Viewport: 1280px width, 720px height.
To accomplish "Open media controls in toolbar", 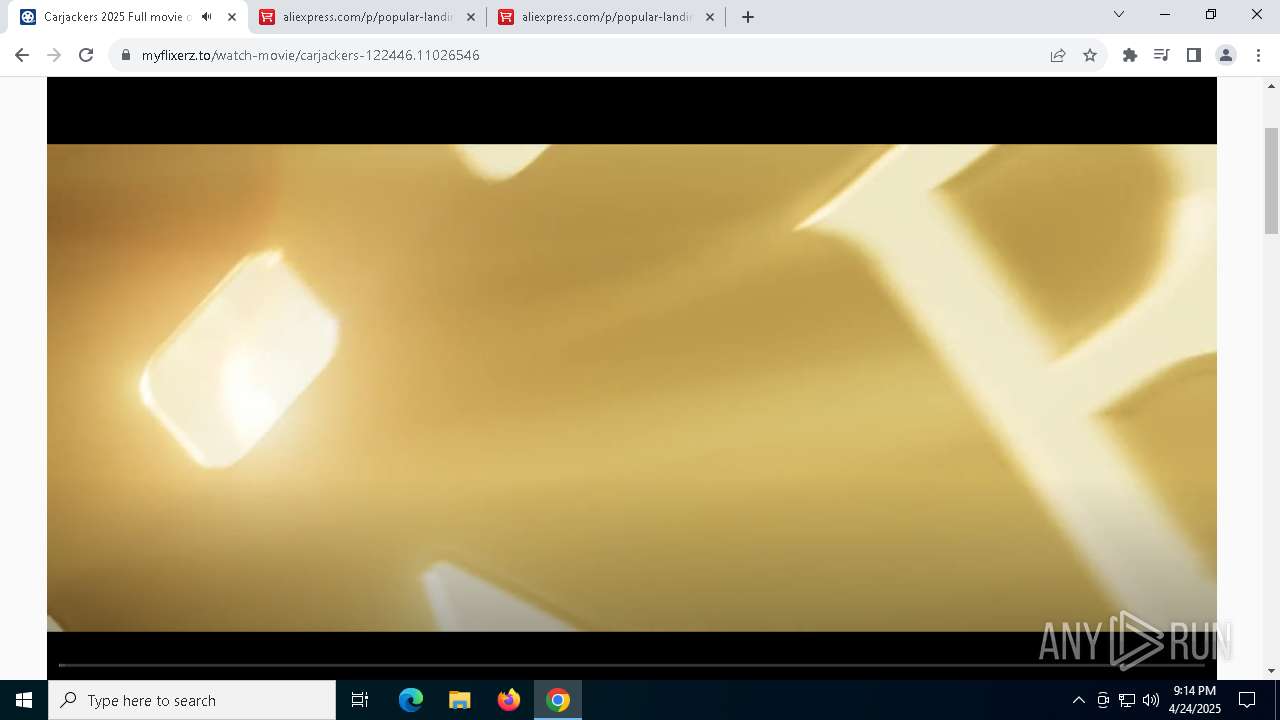I will pos(1161,55).
